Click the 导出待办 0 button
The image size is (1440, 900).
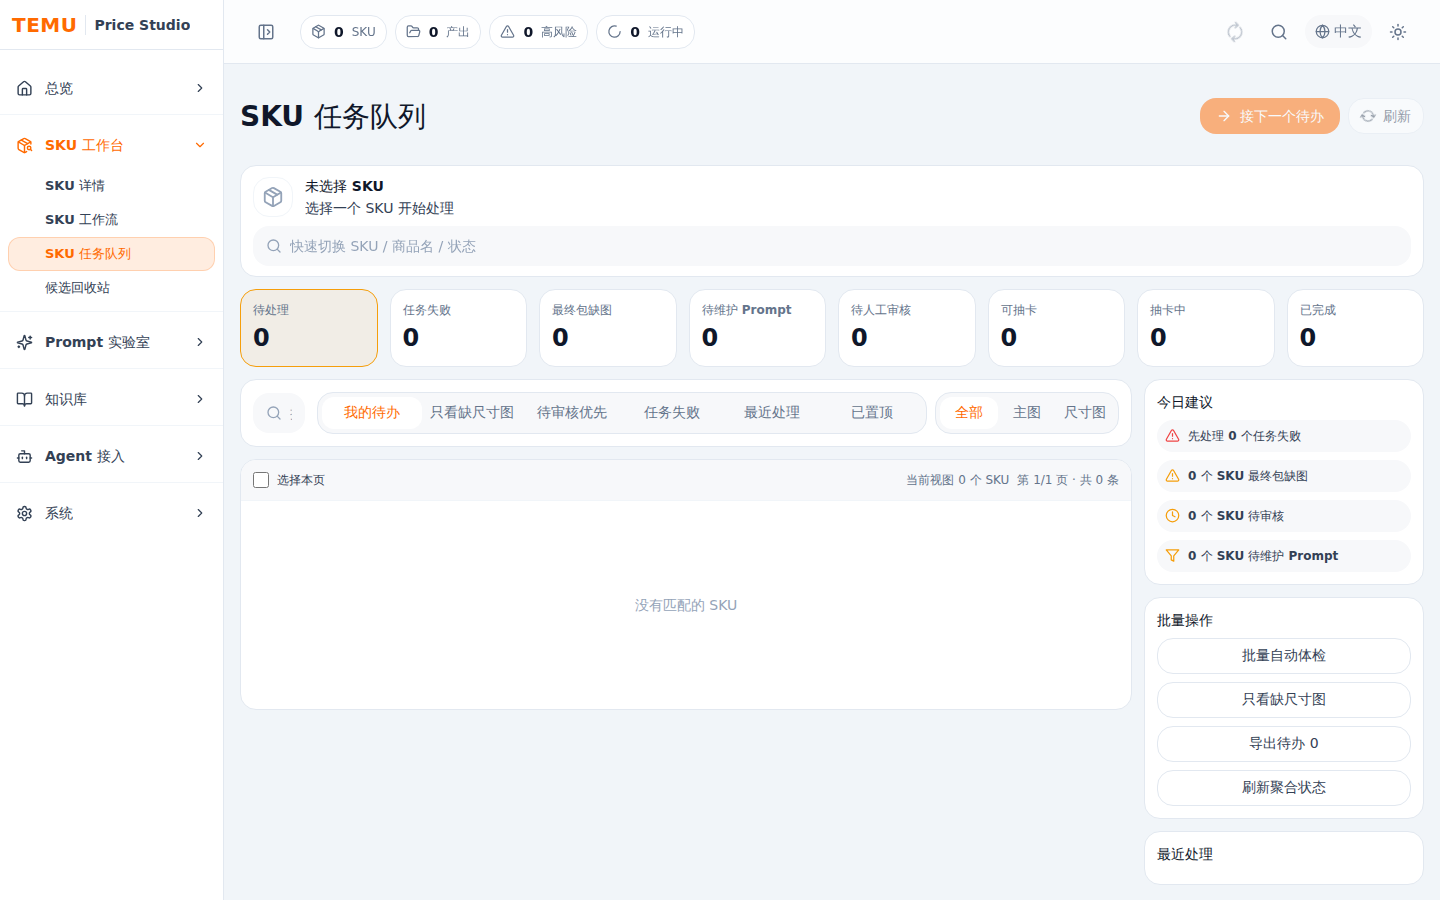point(1284,744)
